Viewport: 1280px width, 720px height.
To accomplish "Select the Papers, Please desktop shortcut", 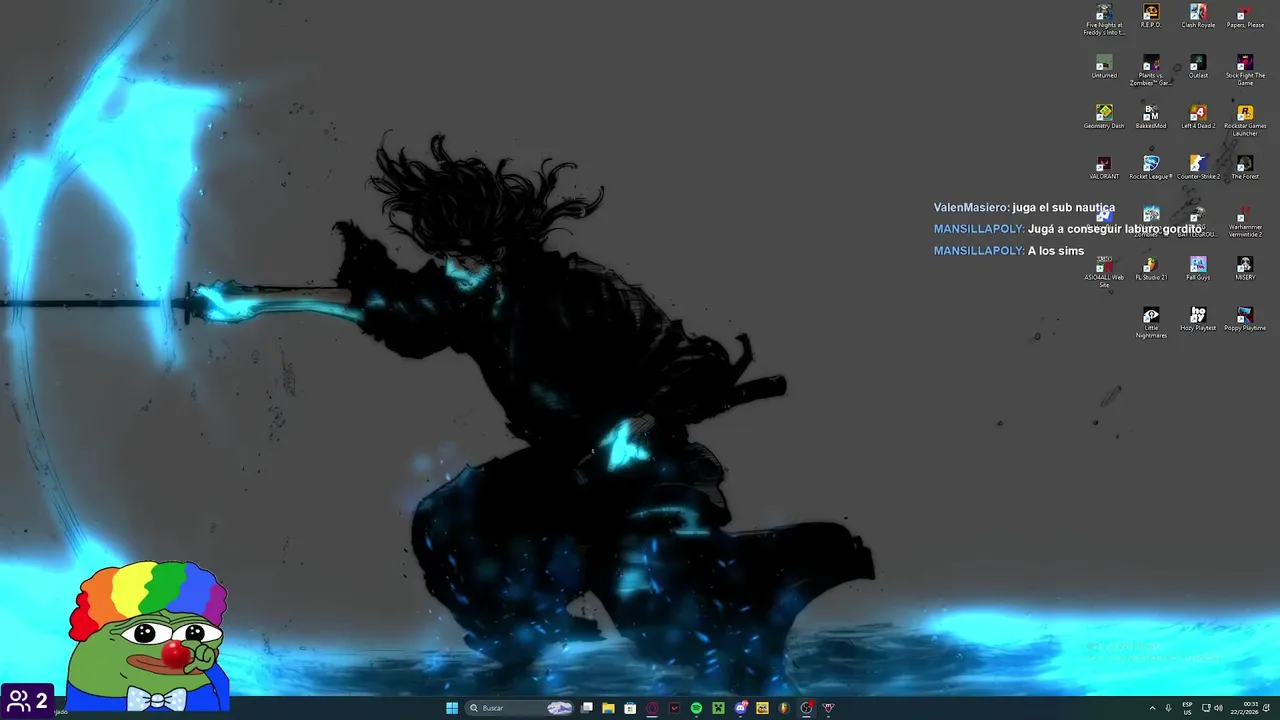I will [1245, 16].
